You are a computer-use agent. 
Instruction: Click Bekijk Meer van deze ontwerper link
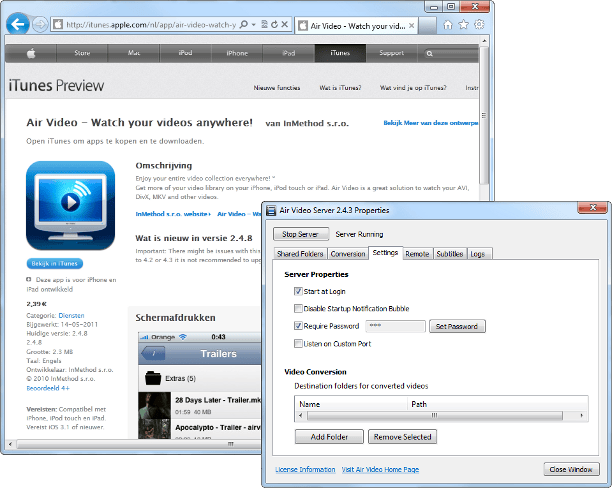[x=431, y=123]
